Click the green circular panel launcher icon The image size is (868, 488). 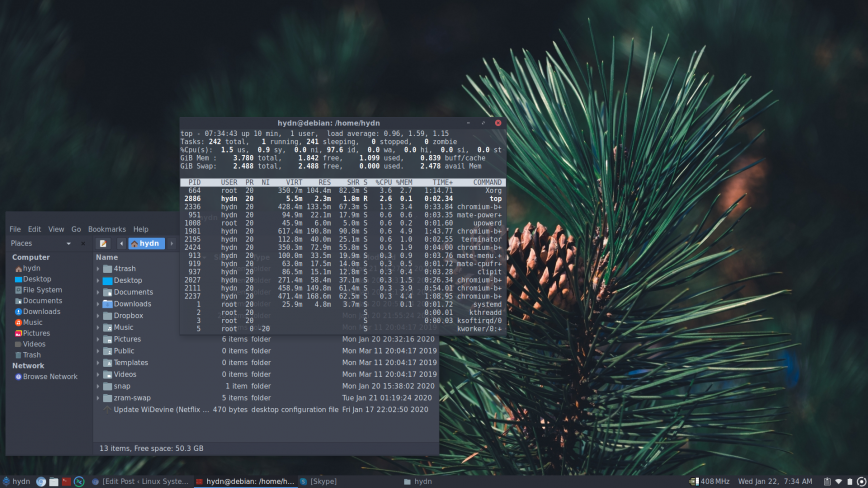(x=79, y=481)
